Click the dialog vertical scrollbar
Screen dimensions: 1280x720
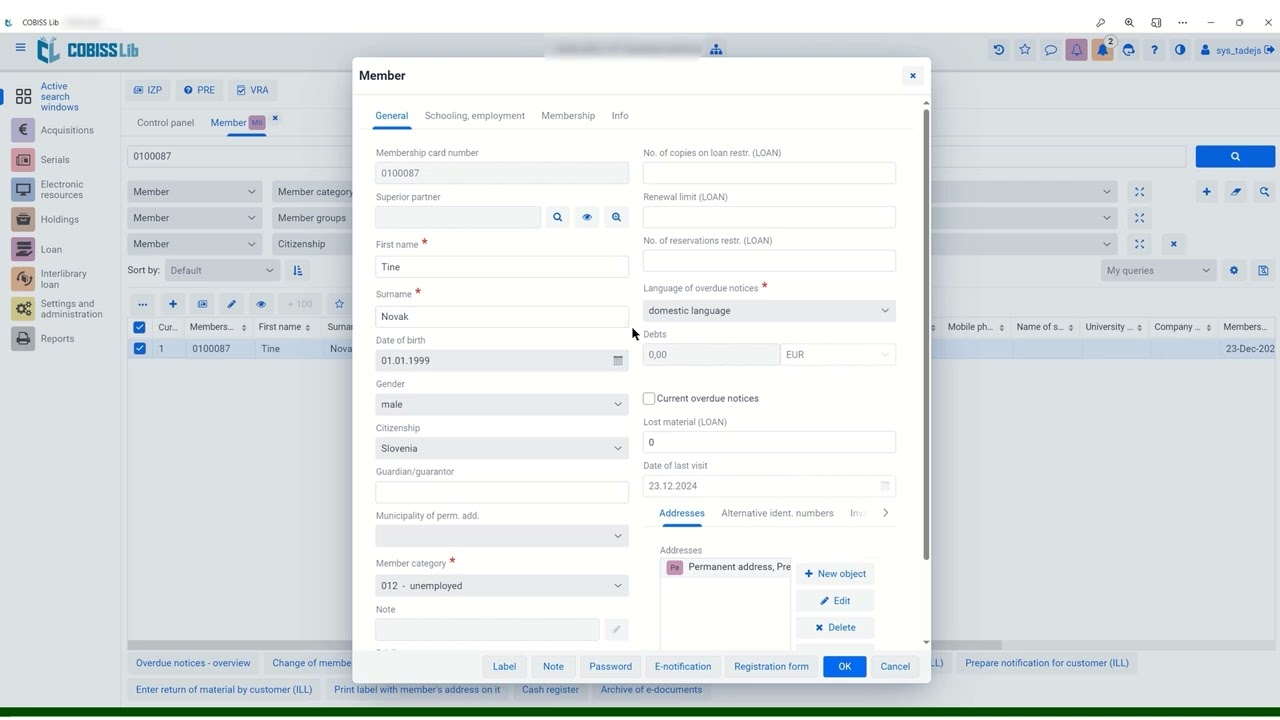coord(926,335)
